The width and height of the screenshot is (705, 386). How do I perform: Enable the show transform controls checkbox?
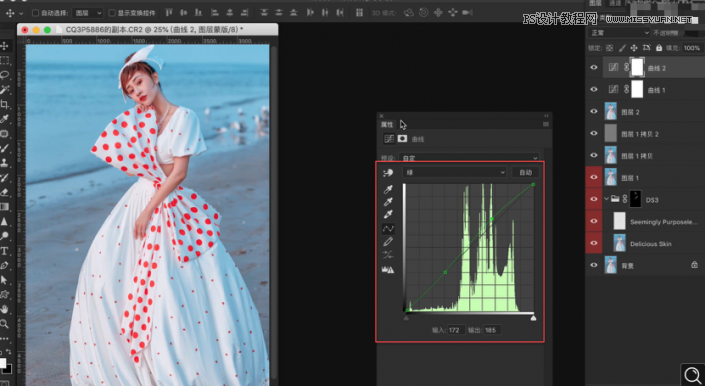[112, 13]
